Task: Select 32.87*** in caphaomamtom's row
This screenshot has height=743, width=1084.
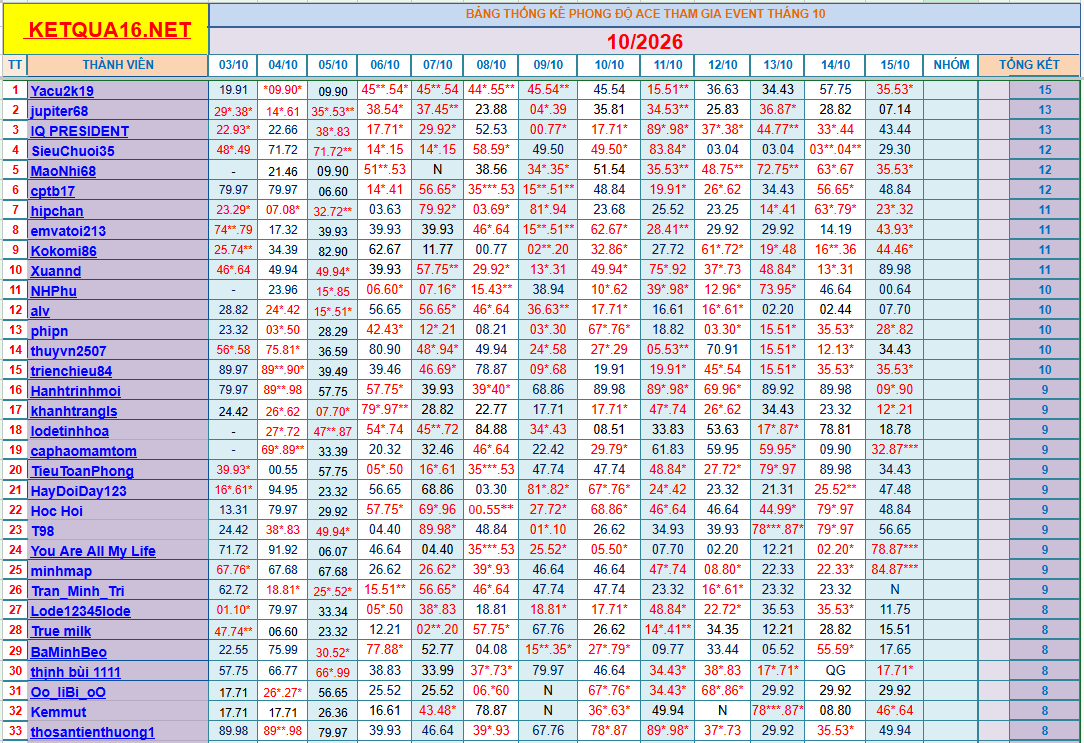Action: pyautogui.click(x=895, y=449)
